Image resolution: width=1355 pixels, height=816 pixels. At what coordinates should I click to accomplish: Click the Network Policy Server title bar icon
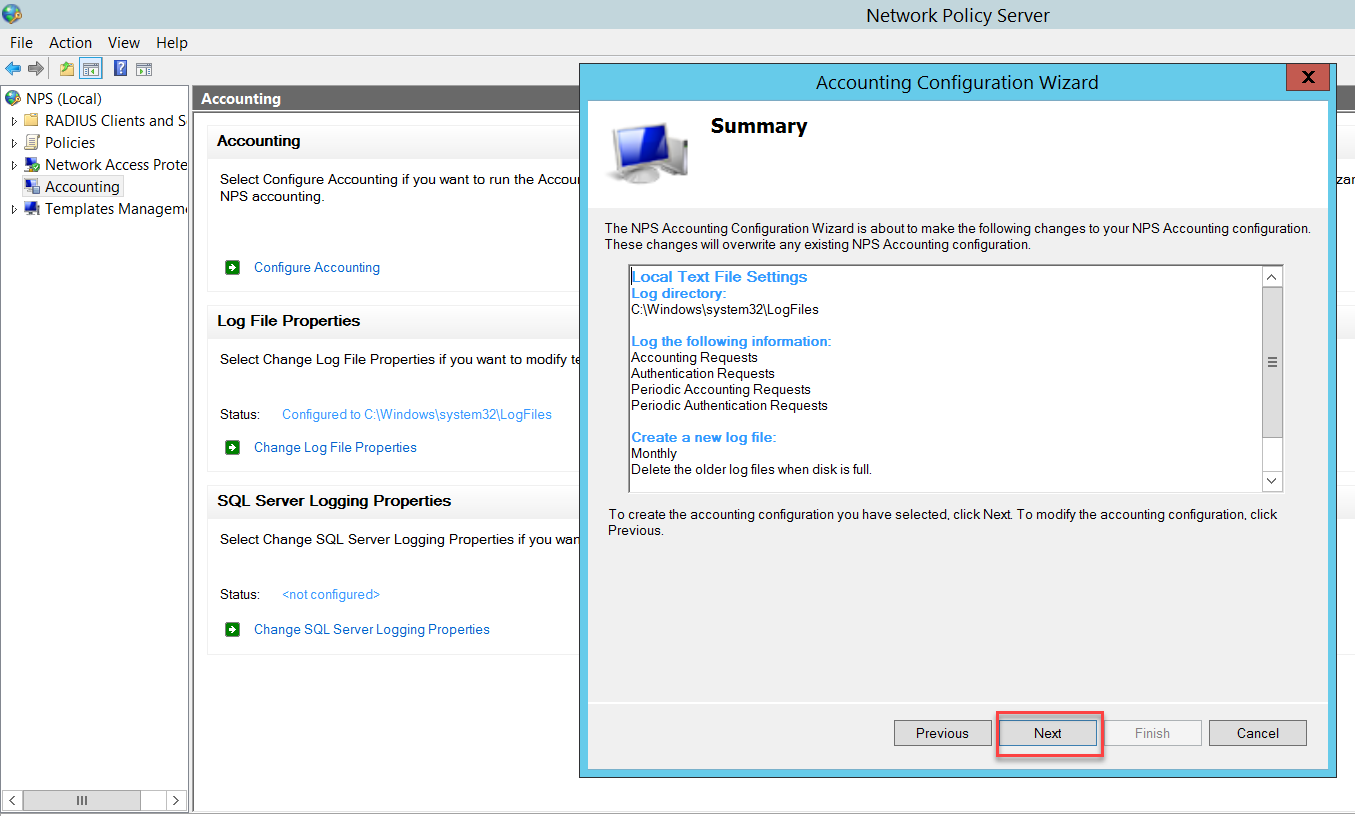12,14
